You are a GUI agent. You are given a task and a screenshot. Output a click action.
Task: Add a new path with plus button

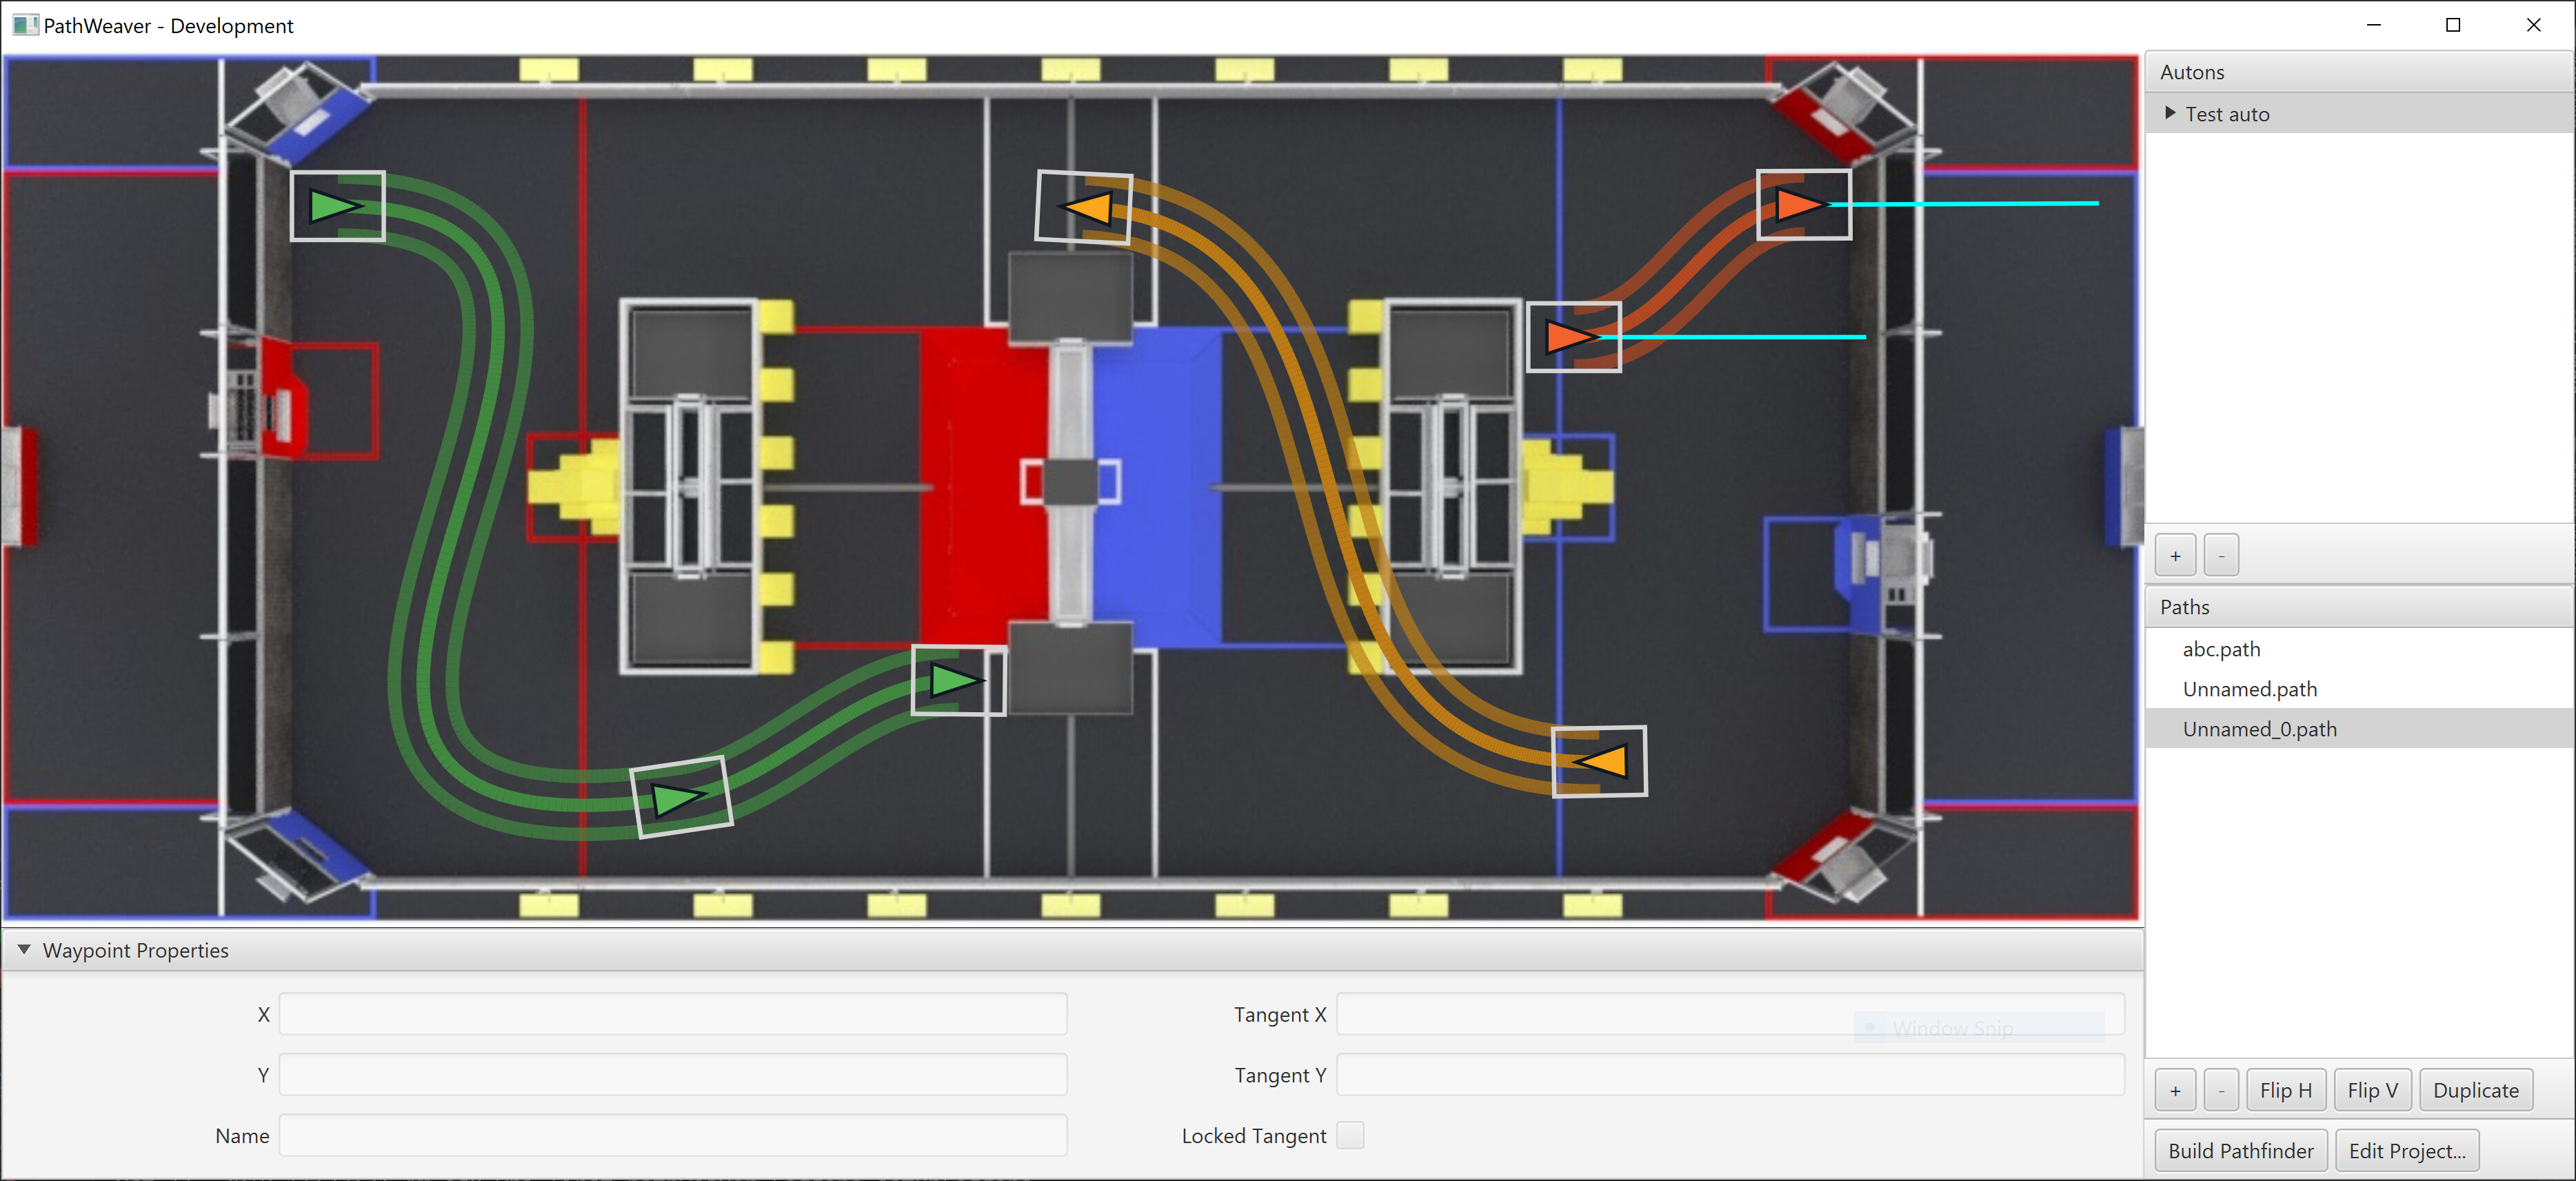[x=2176, y=1090]
